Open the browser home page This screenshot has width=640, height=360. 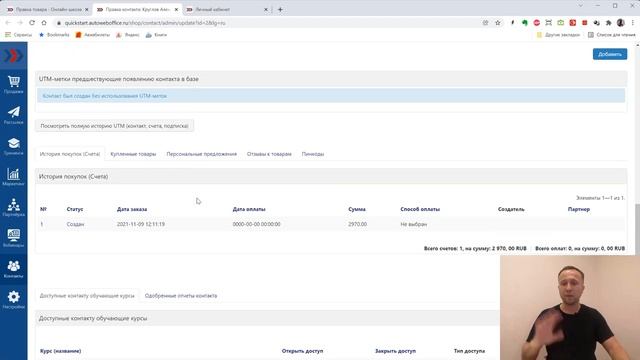(x=44, y=23)
